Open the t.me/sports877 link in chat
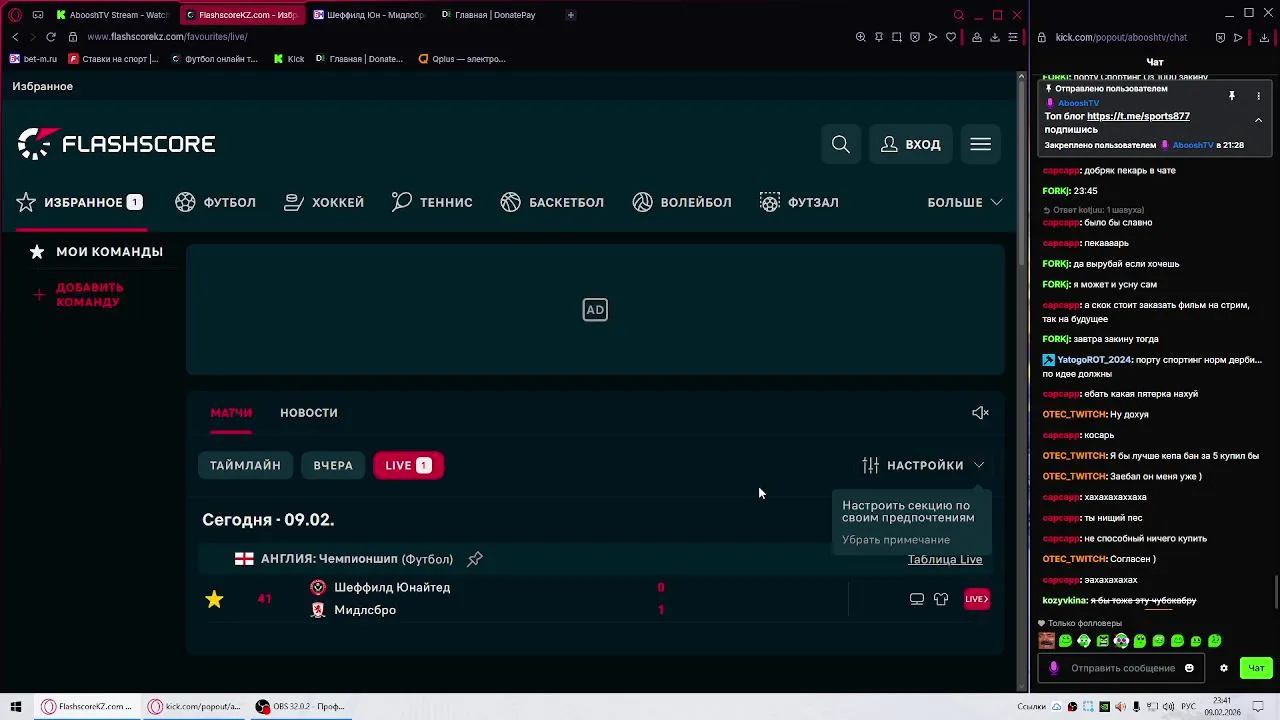The width and height of the screenshot is (1280, 720). [1138, 116]
